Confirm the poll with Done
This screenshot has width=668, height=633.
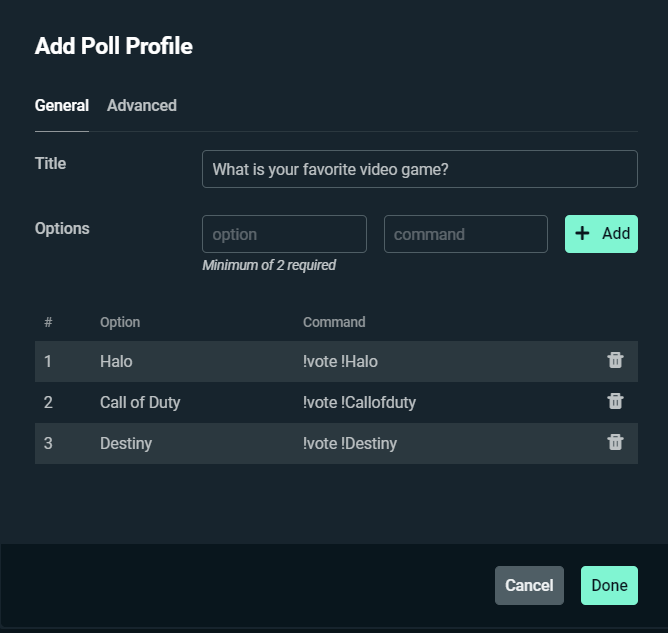pos(609,586)
